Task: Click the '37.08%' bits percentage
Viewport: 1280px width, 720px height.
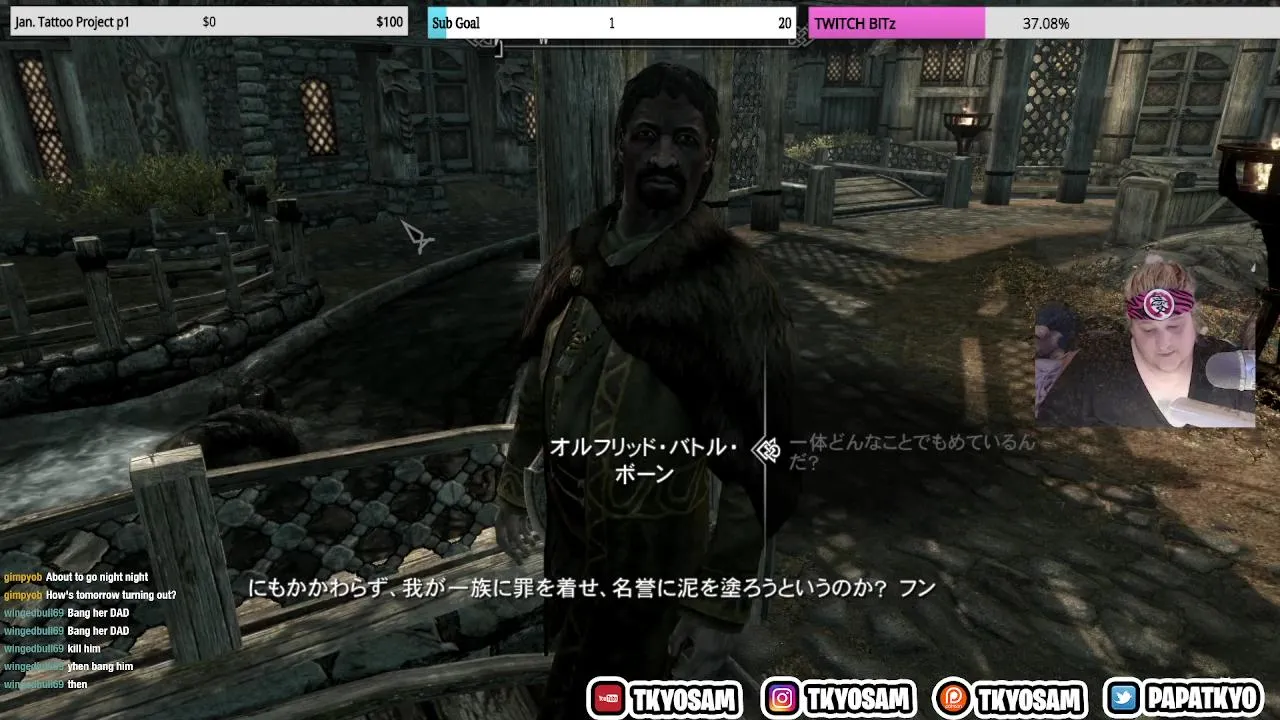Action: pos(1046,23)
